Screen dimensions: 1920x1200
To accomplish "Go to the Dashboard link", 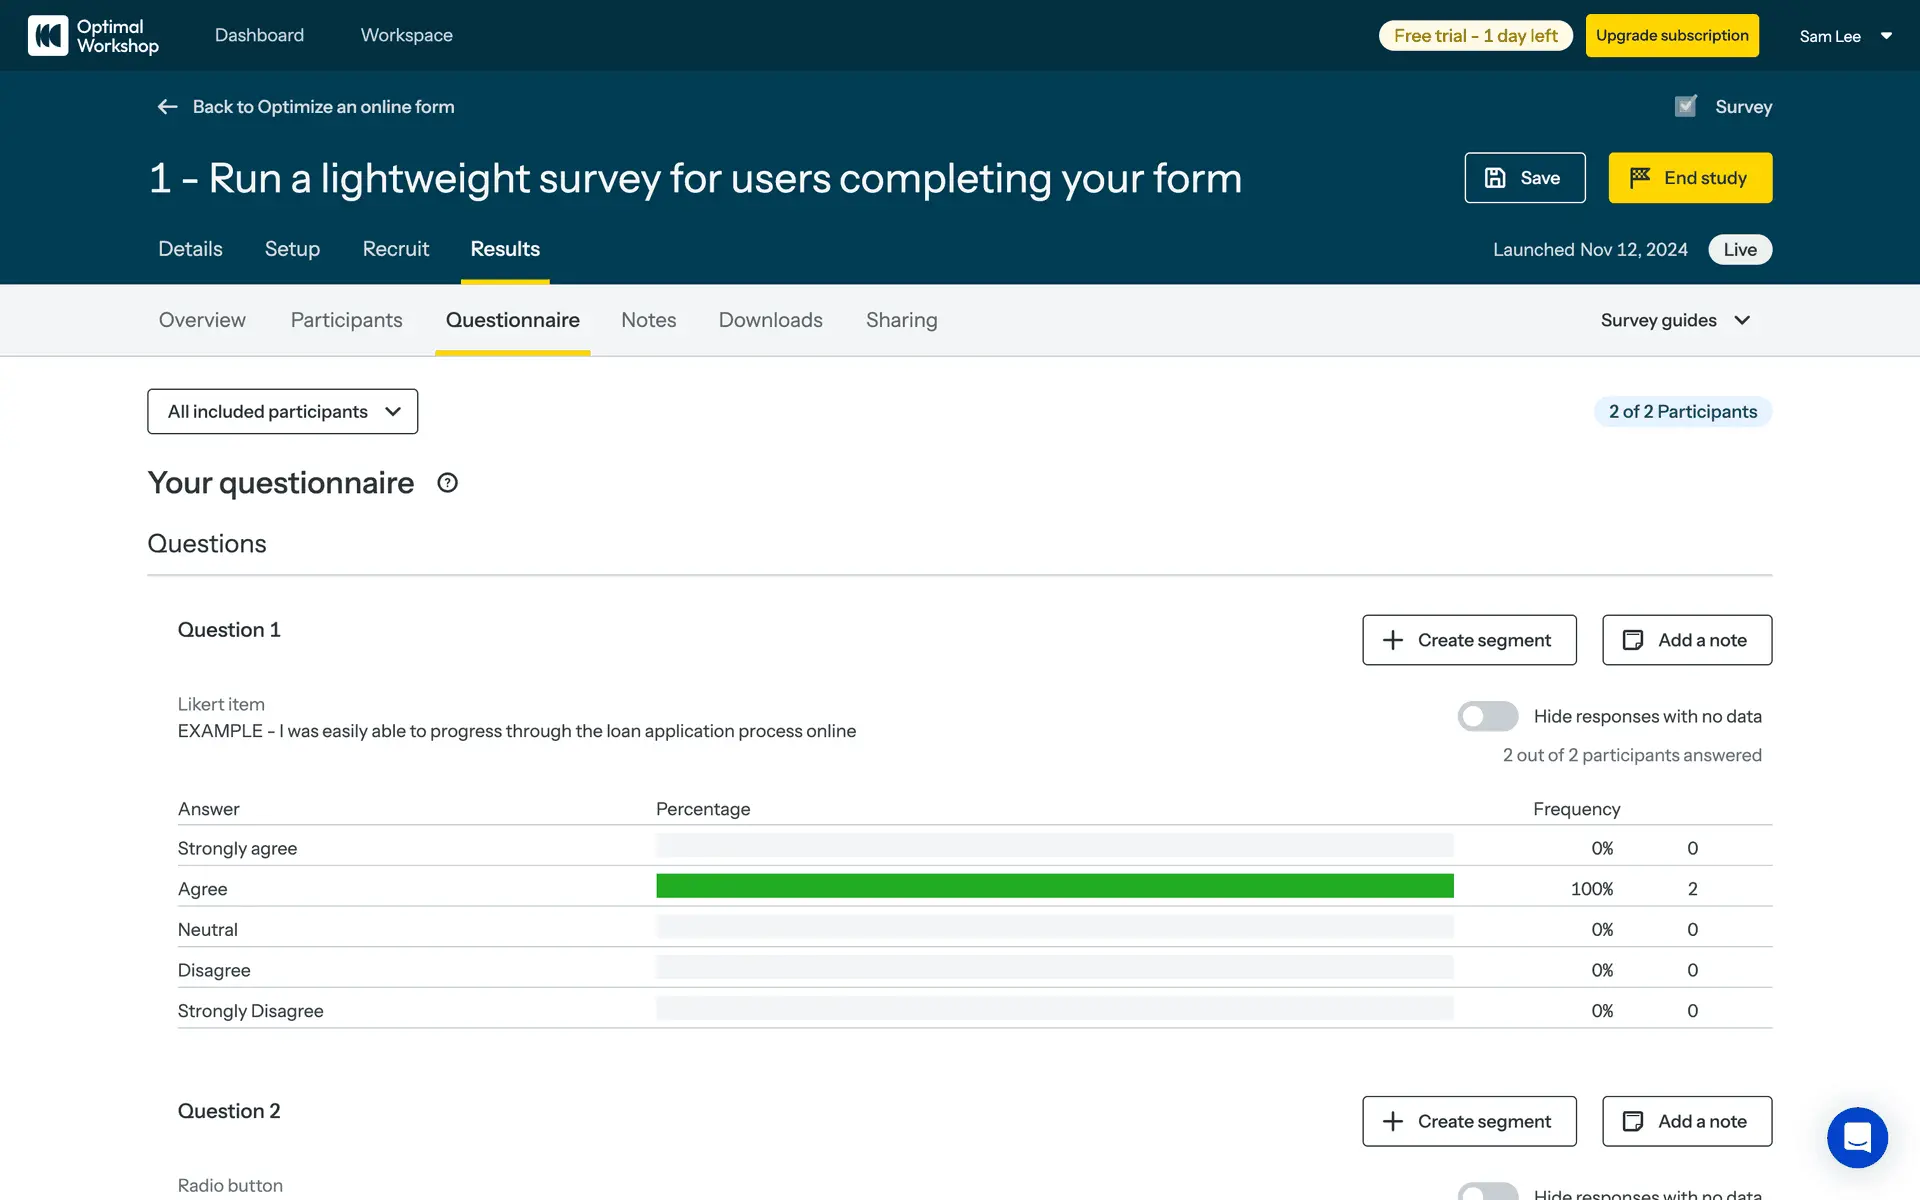I will 259,35.
